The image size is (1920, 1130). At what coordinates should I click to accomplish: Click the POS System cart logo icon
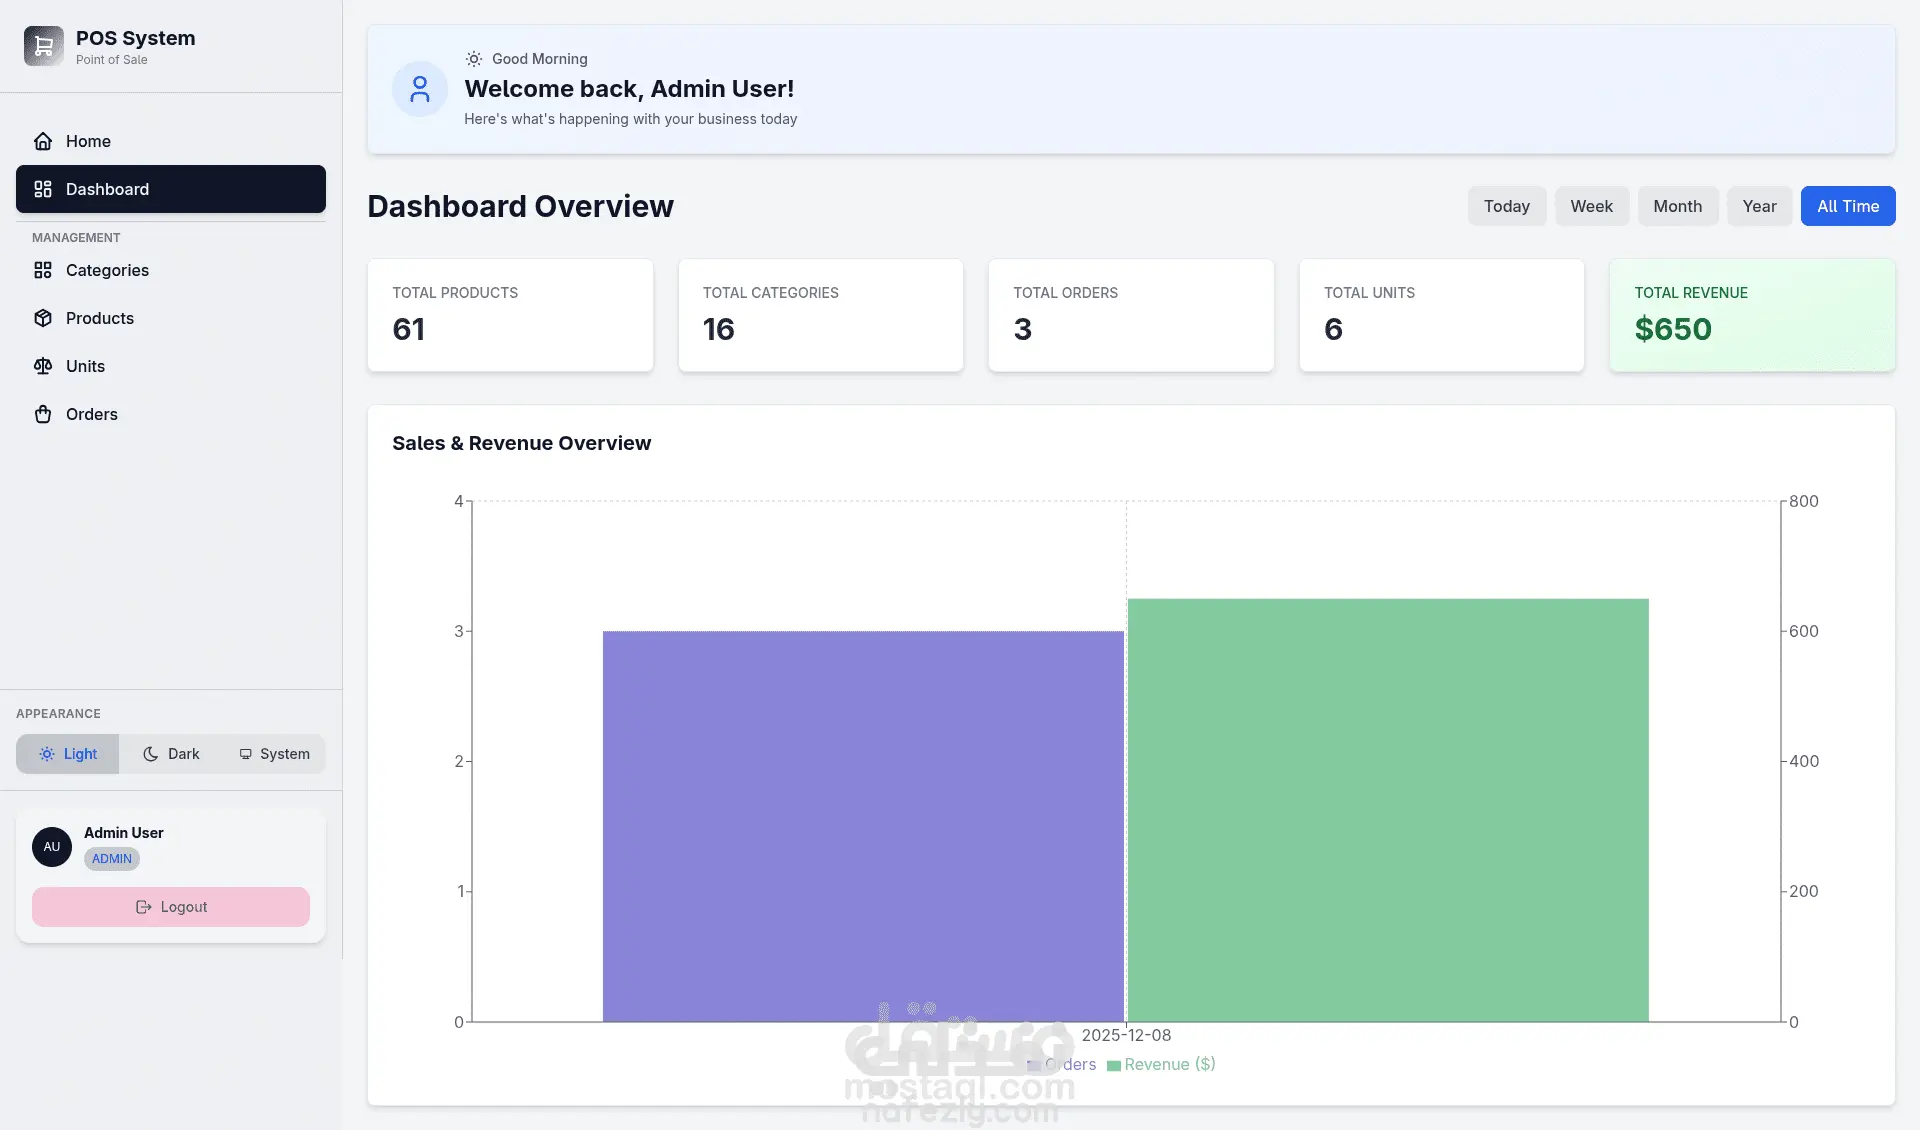(44, 46)
